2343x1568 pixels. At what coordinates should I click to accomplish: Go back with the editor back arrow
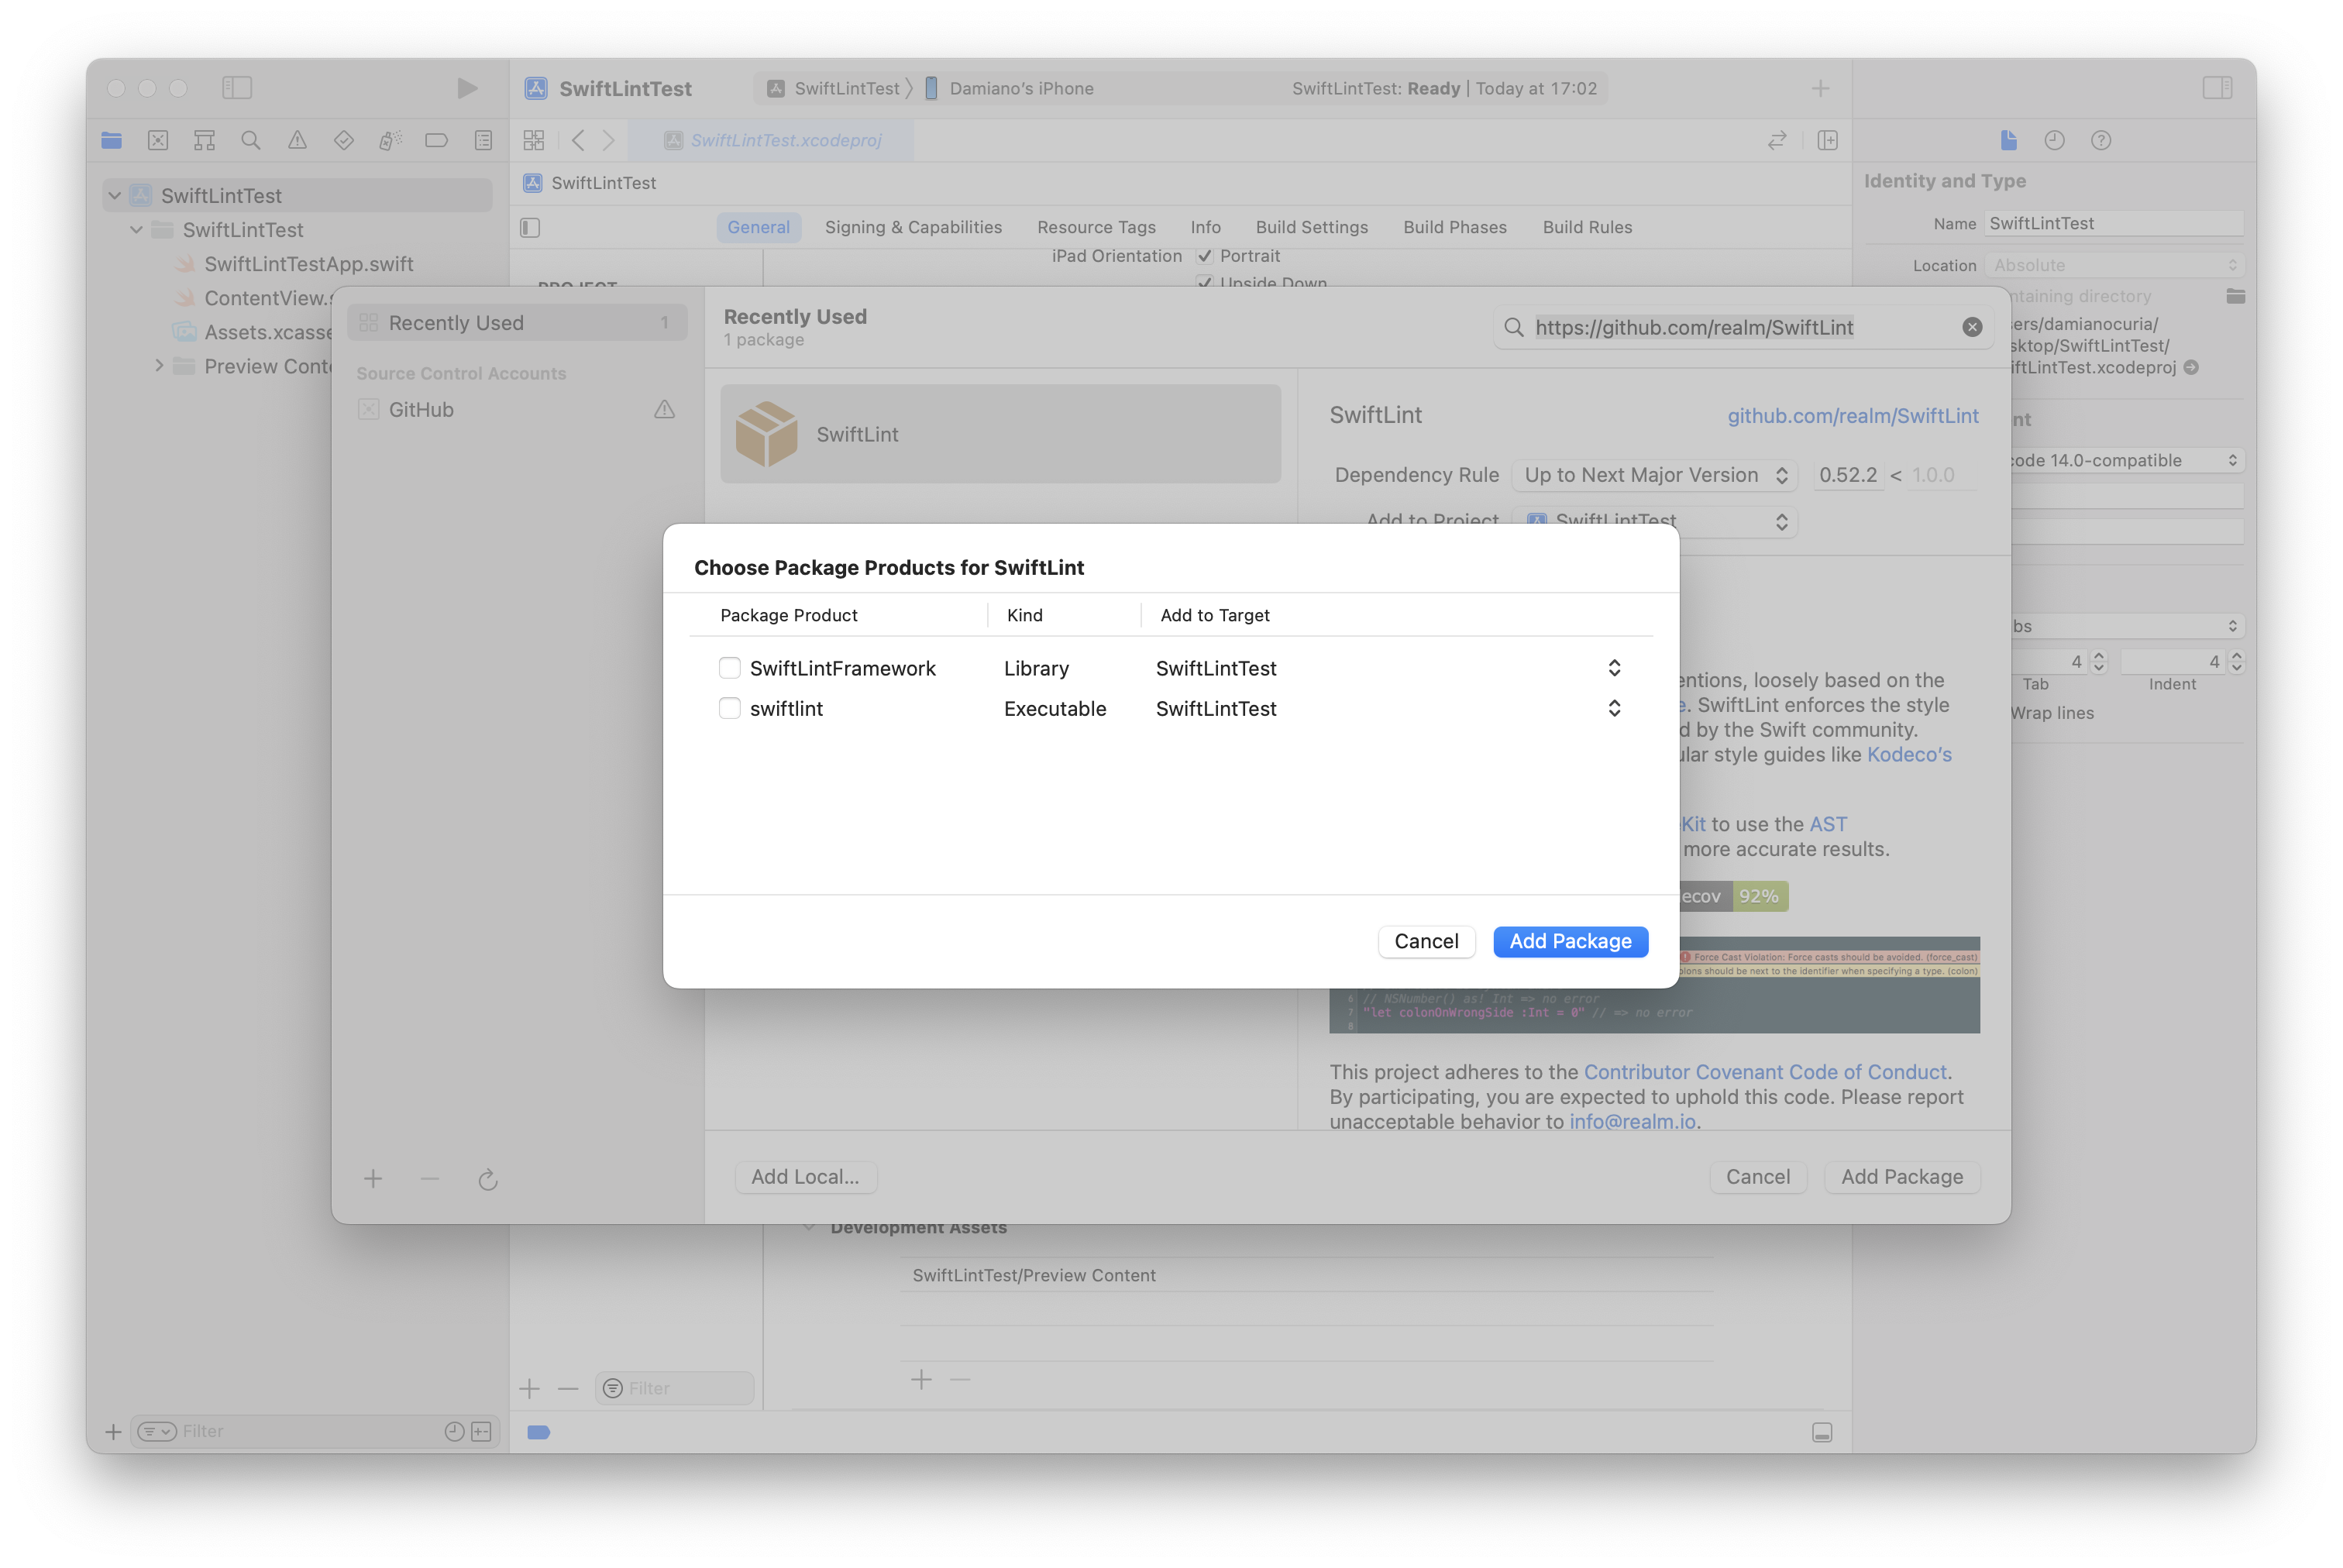click(577, 140)
